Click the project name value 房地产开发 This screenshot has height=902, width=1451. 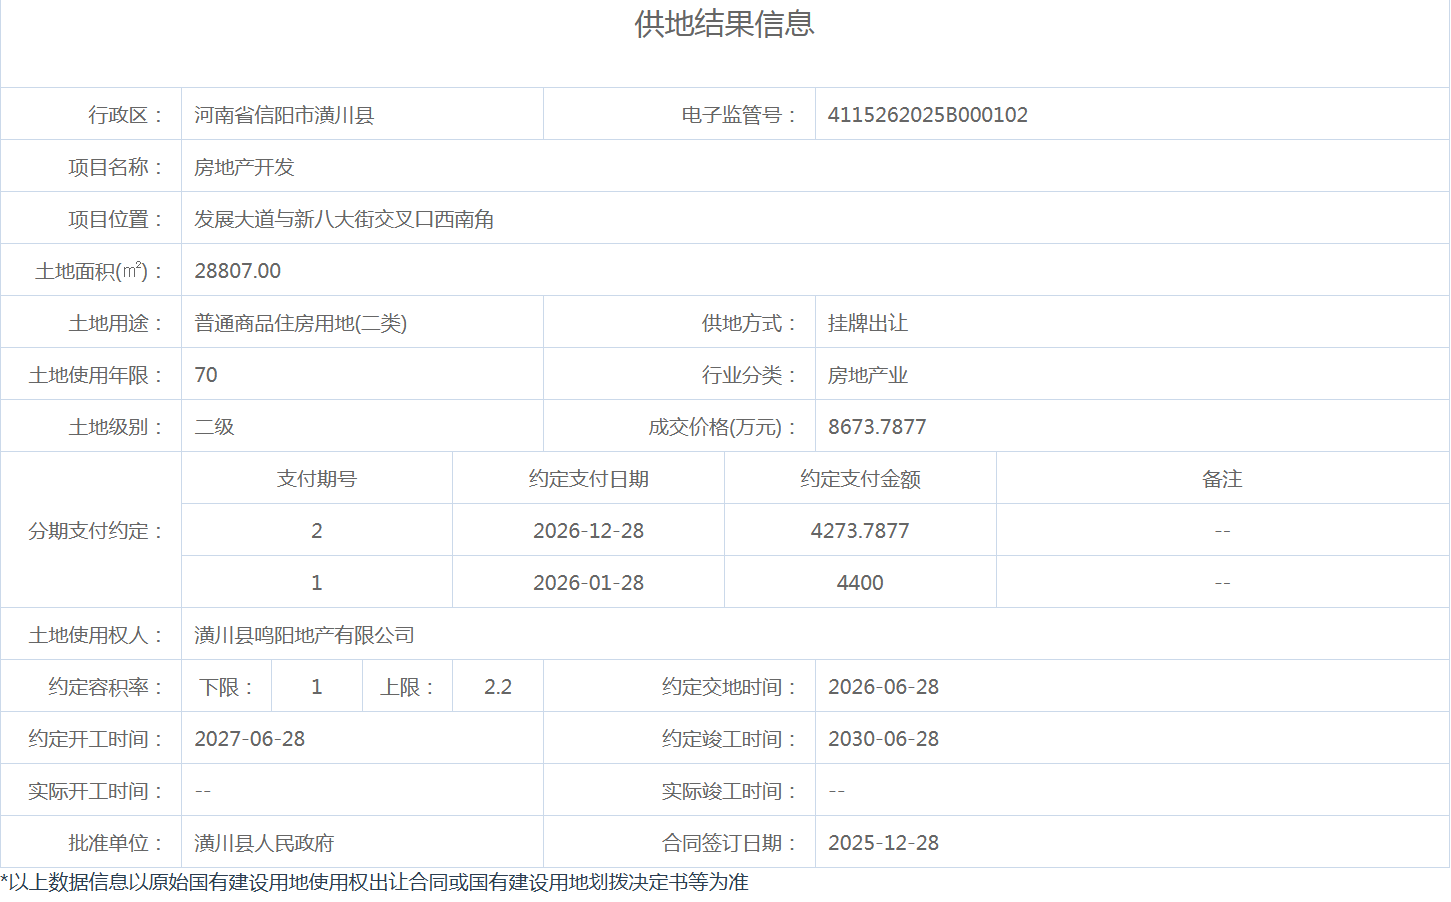tap(244, 167)
